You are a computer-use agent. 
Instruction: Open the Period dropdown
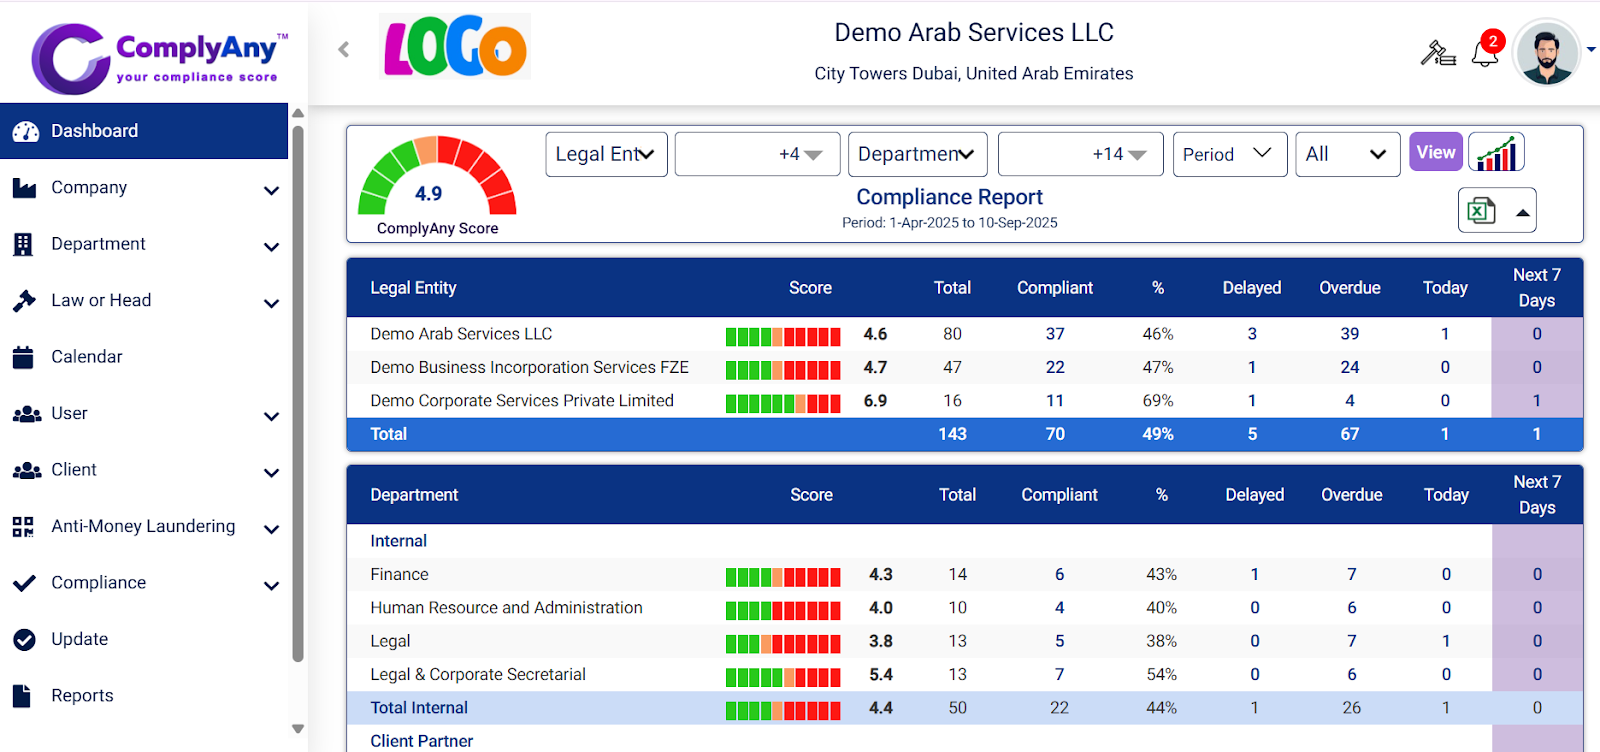pos(1229,154)
